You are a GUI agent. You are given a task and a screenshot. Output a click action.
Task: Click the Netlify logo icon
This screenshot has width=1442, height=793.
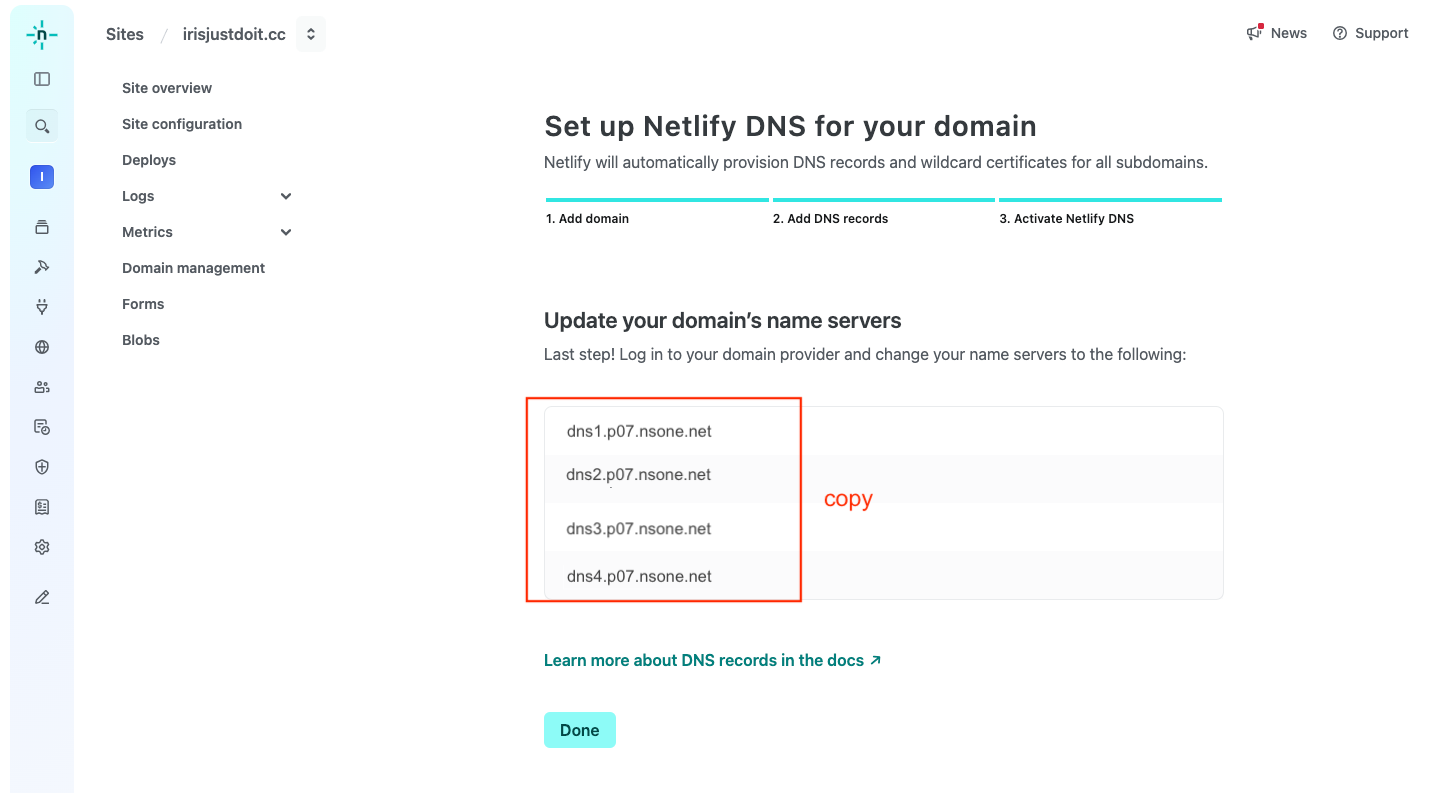click(41, 34)
